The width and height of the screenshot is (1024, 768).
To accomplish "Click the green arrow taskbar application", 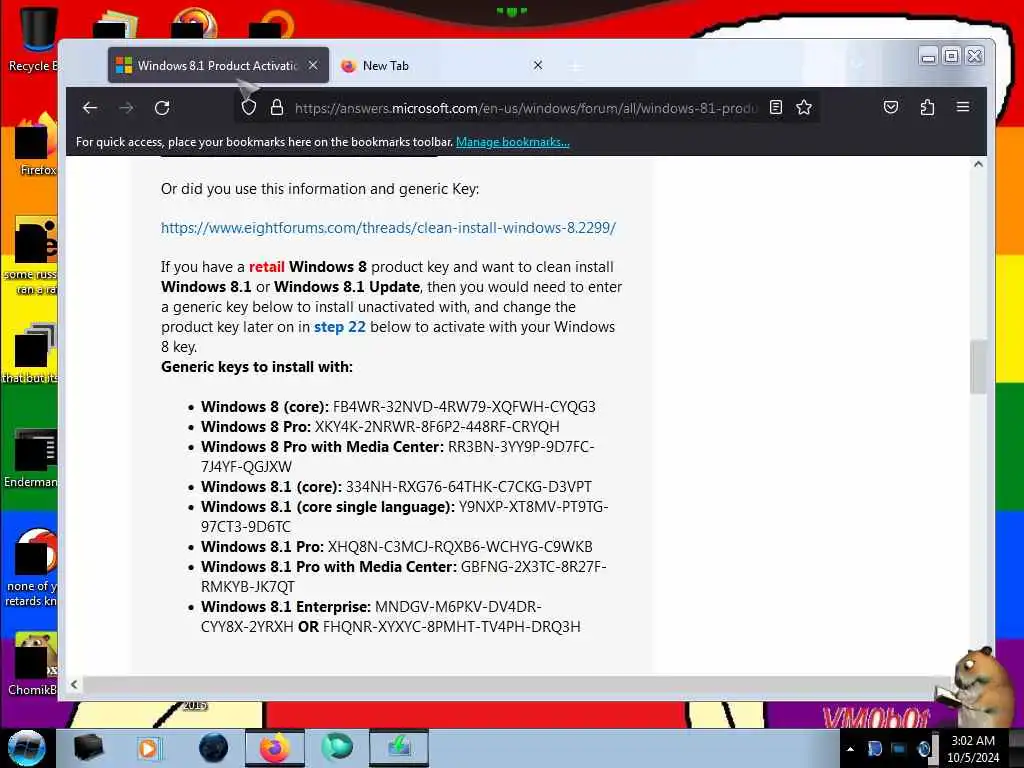I will [399, 748].
